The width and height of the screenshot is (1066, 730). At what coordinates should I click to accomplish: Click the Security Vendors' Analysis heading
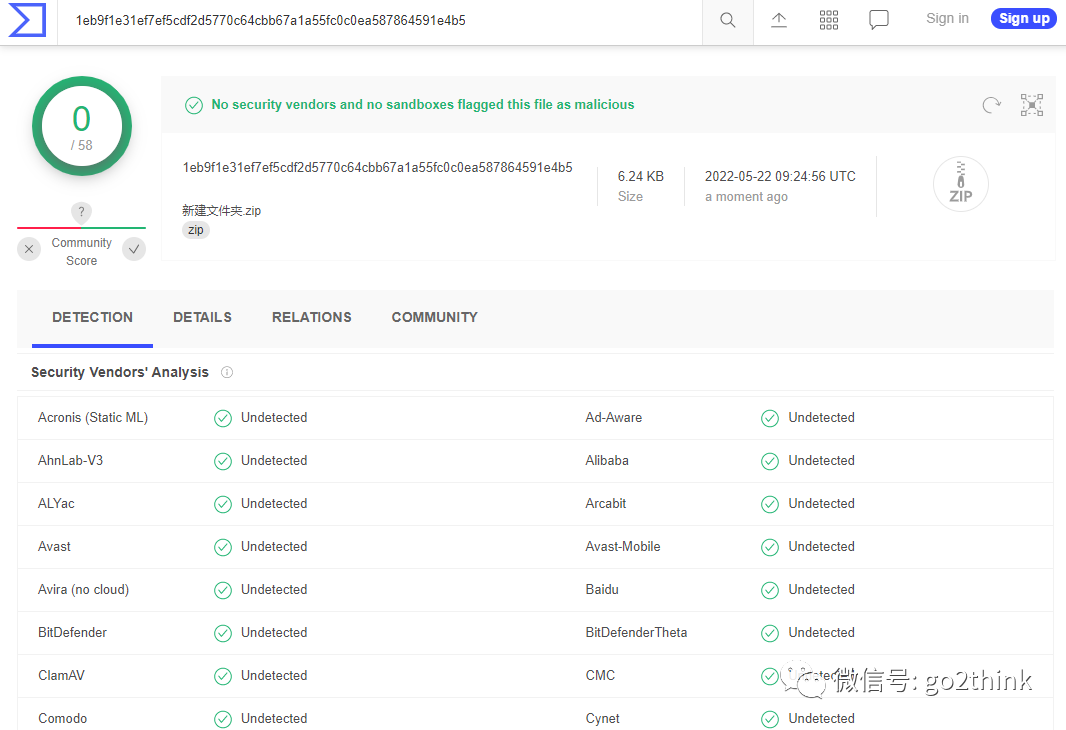(x=120, y=372)
